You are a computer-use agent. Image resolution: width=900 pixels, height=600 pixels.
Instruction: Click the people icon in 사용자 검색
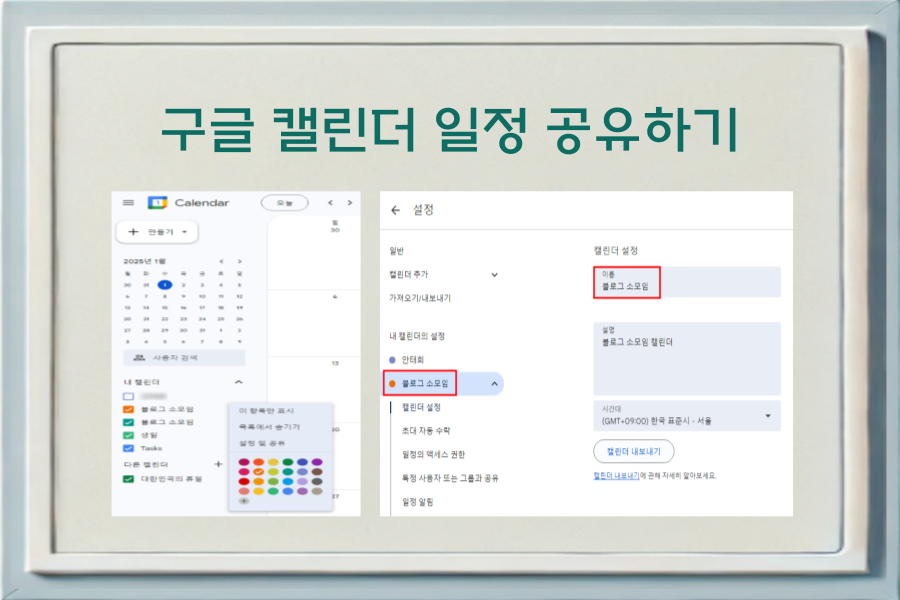[139, 358]
